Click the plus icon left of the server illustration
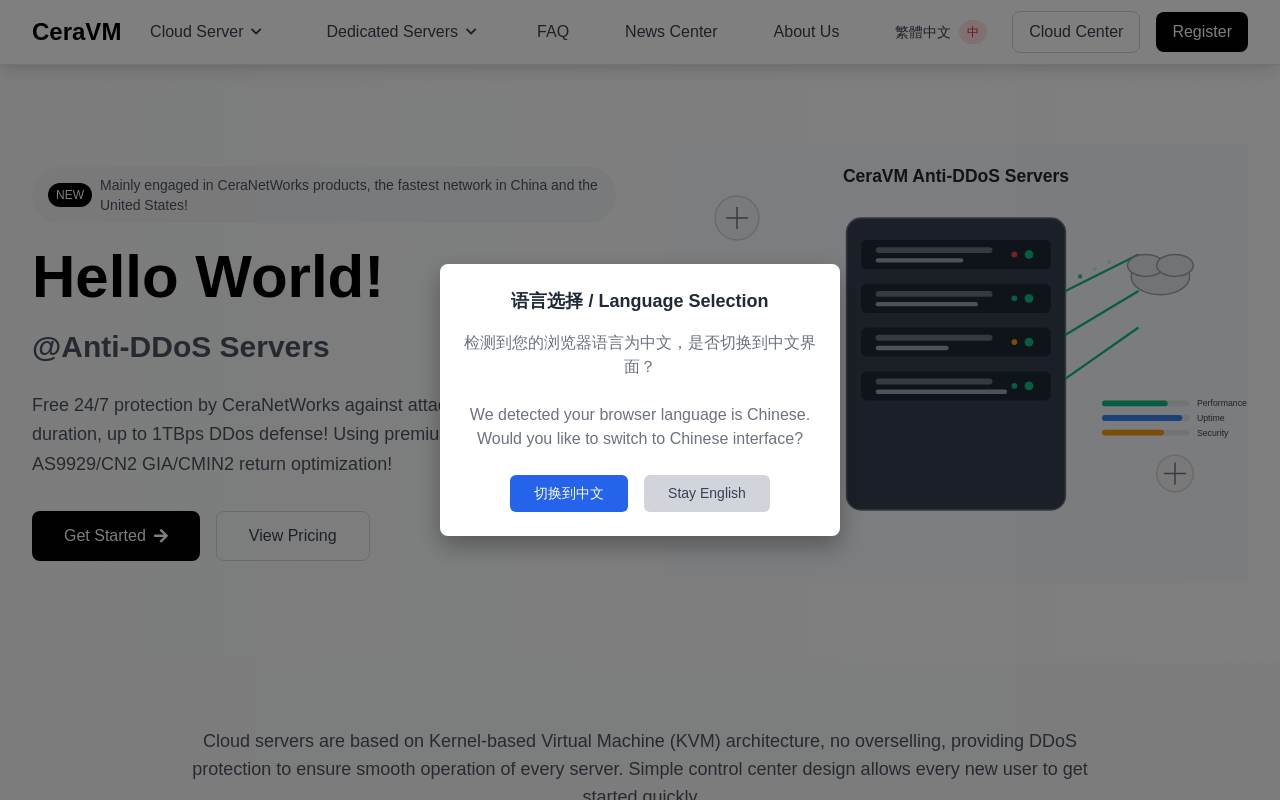The image size is (1280, 800). tap(737, 218)
